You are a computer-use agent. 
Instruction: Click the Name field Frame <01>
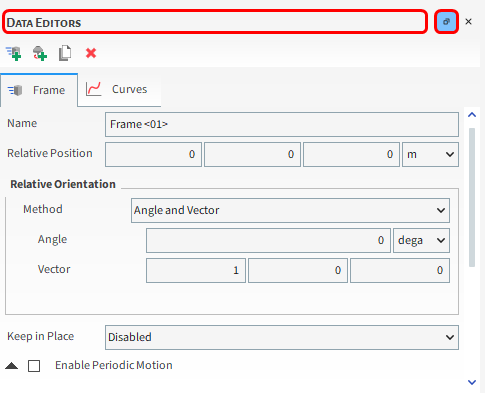(x=282, y=124)
